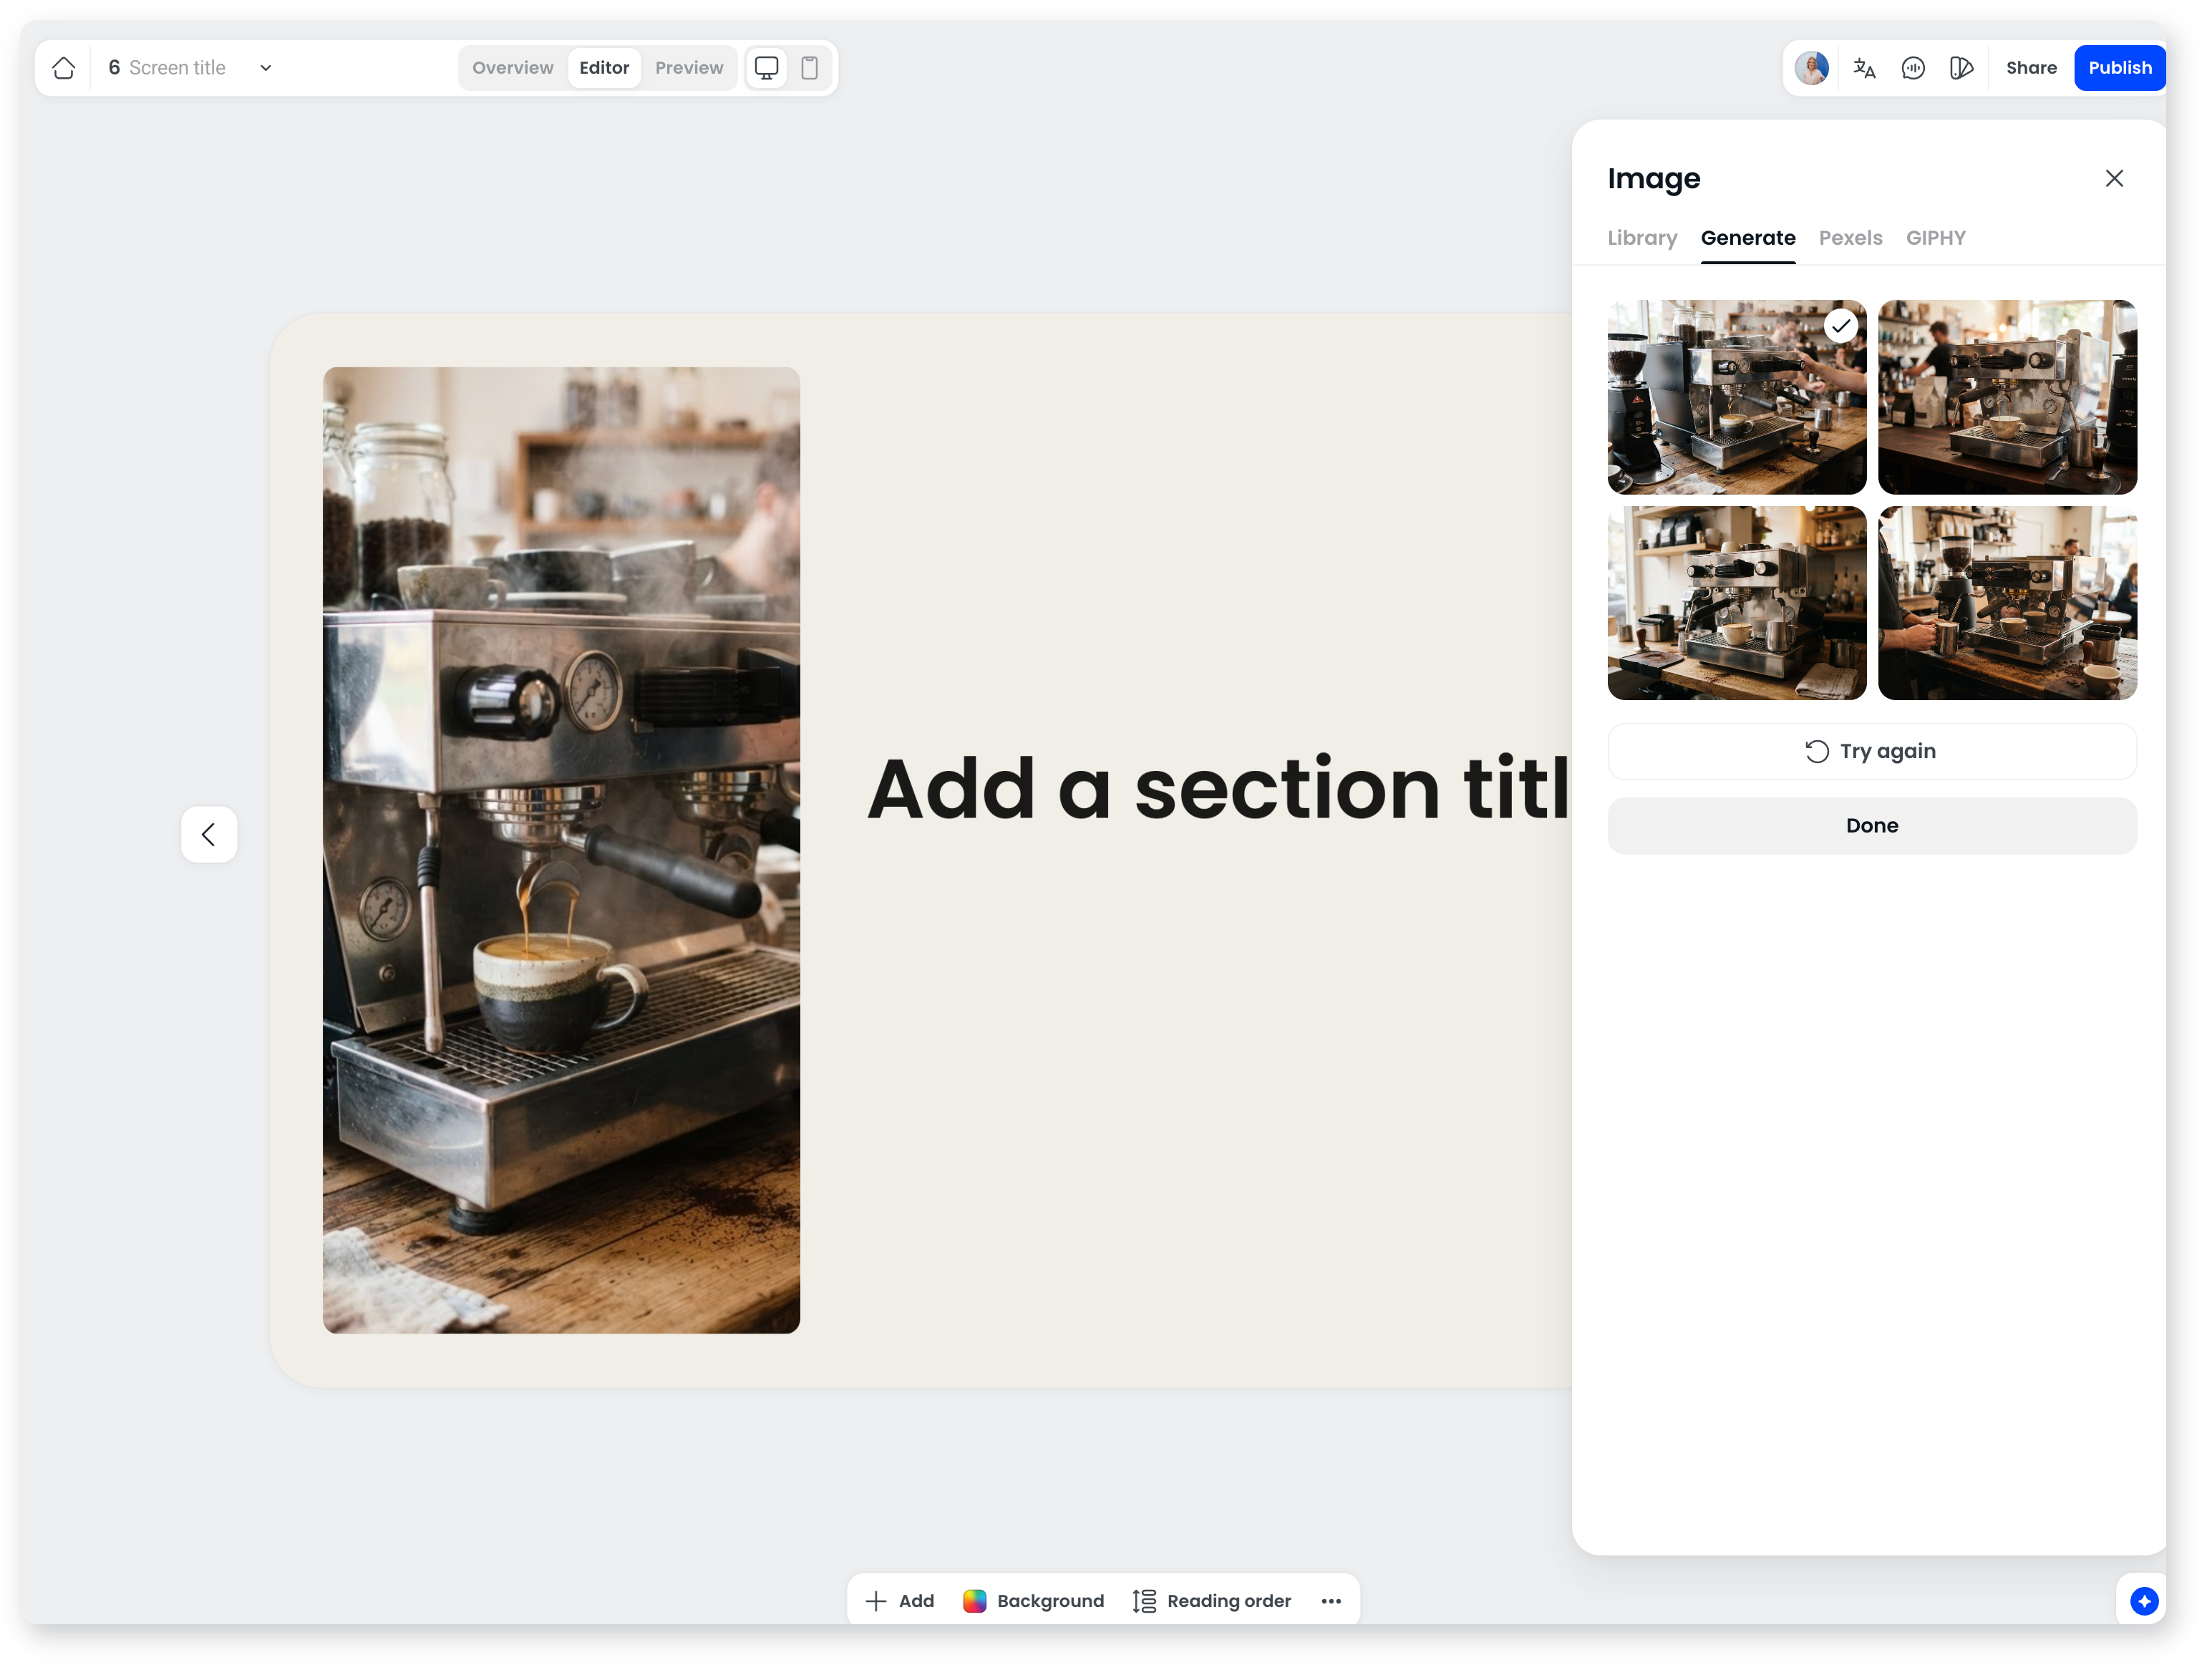Select the first generated image with checkmark

[1738, 397]
